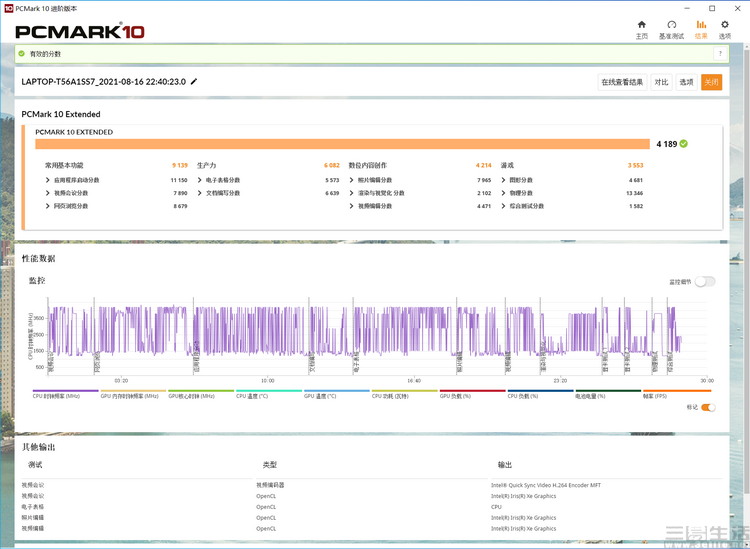
Task: Open the 基准测试 benchmark gauge icon
Action: (x=672, y=24)
